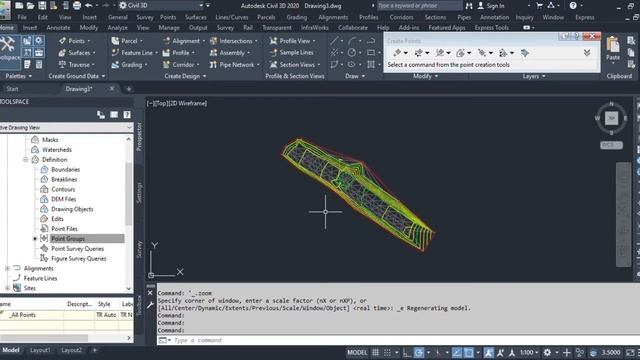Image resolution: width=640 pixels, height=360 pixels.
Task: Click the Autodesk App Store cart icon
Action: click(x=539, y=5)
